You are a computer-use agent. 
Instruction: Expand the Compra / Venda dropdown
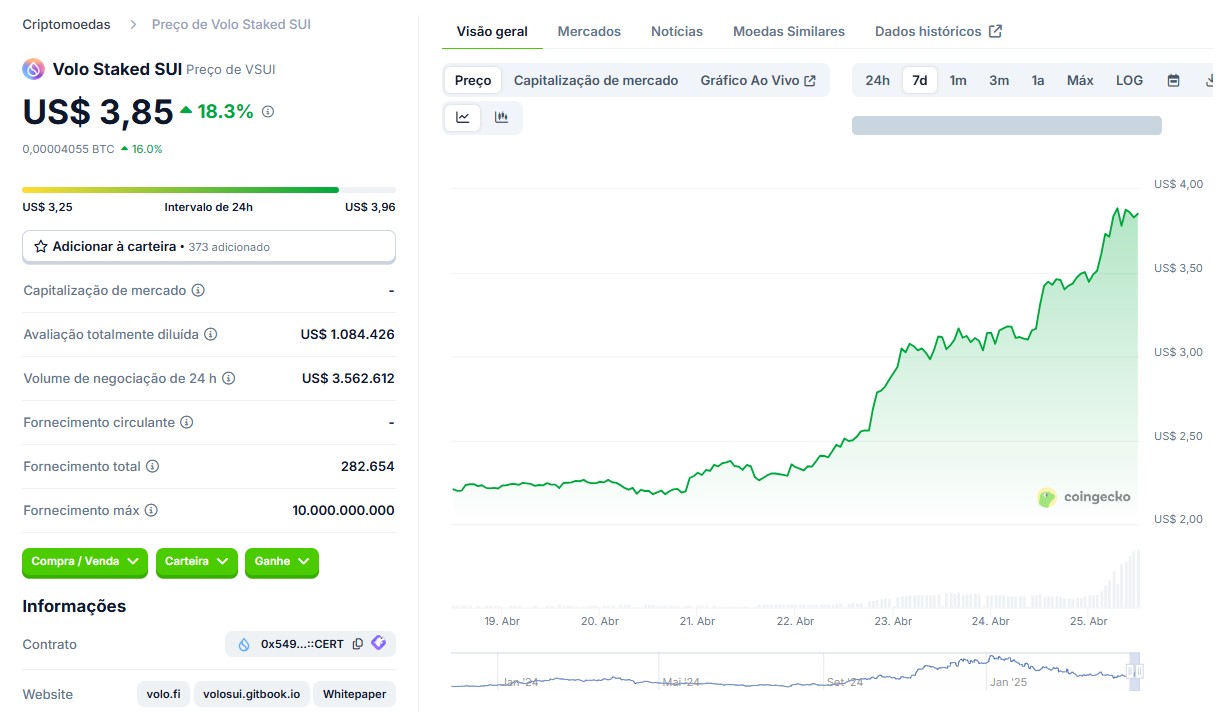pos(85,562)
